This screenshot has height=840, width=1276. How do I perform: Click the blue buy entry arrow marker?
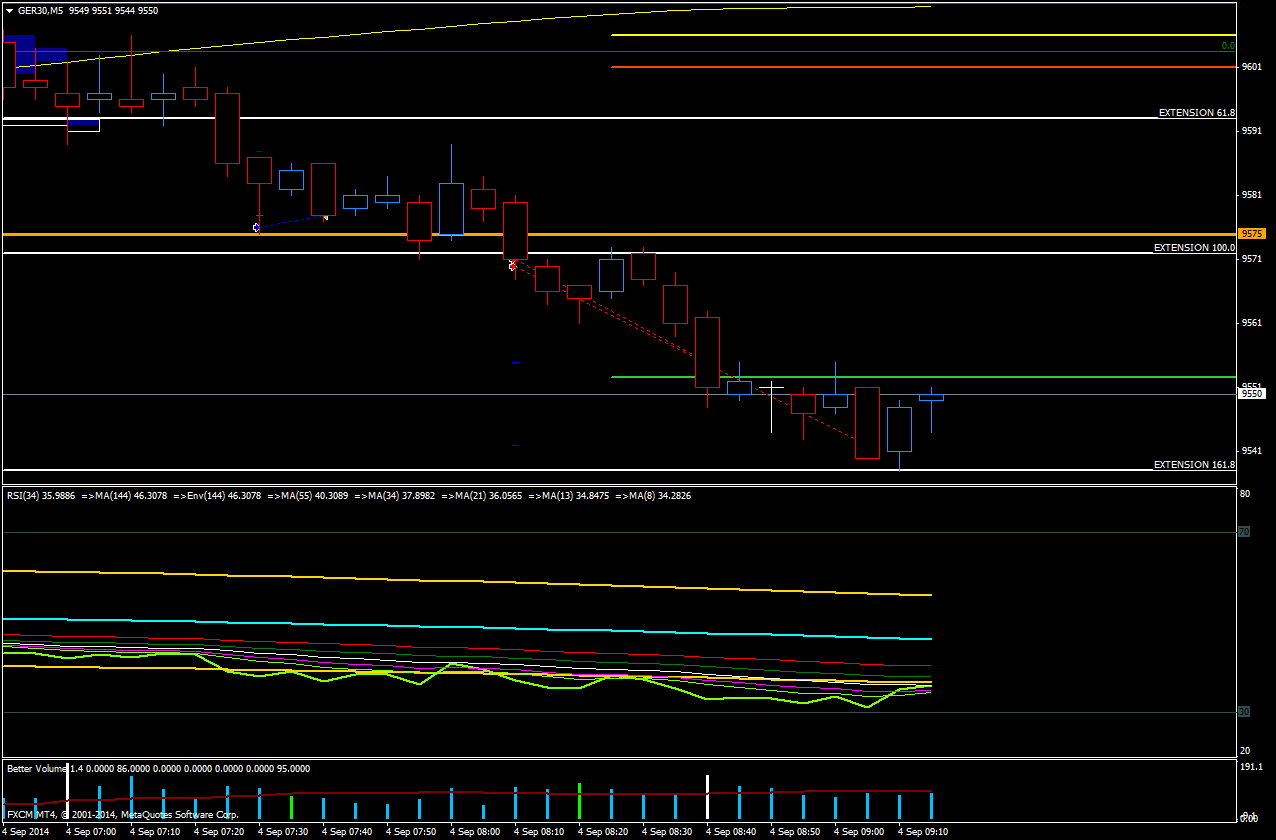[257, 228]
